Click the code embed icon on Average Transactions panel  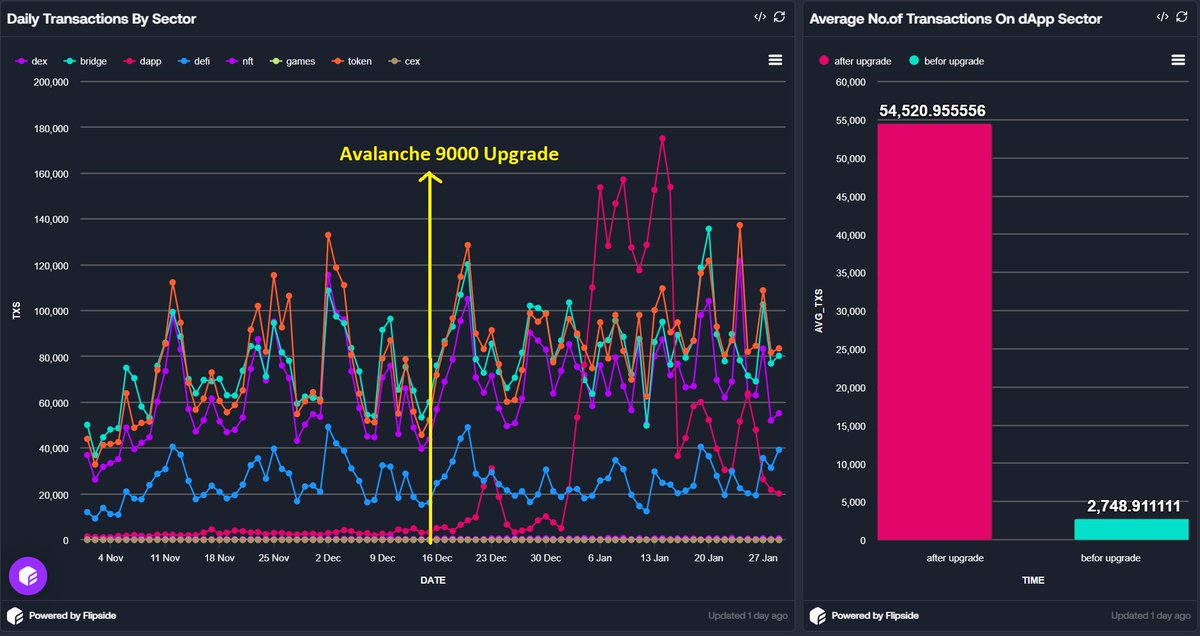tap(1162, 17)
